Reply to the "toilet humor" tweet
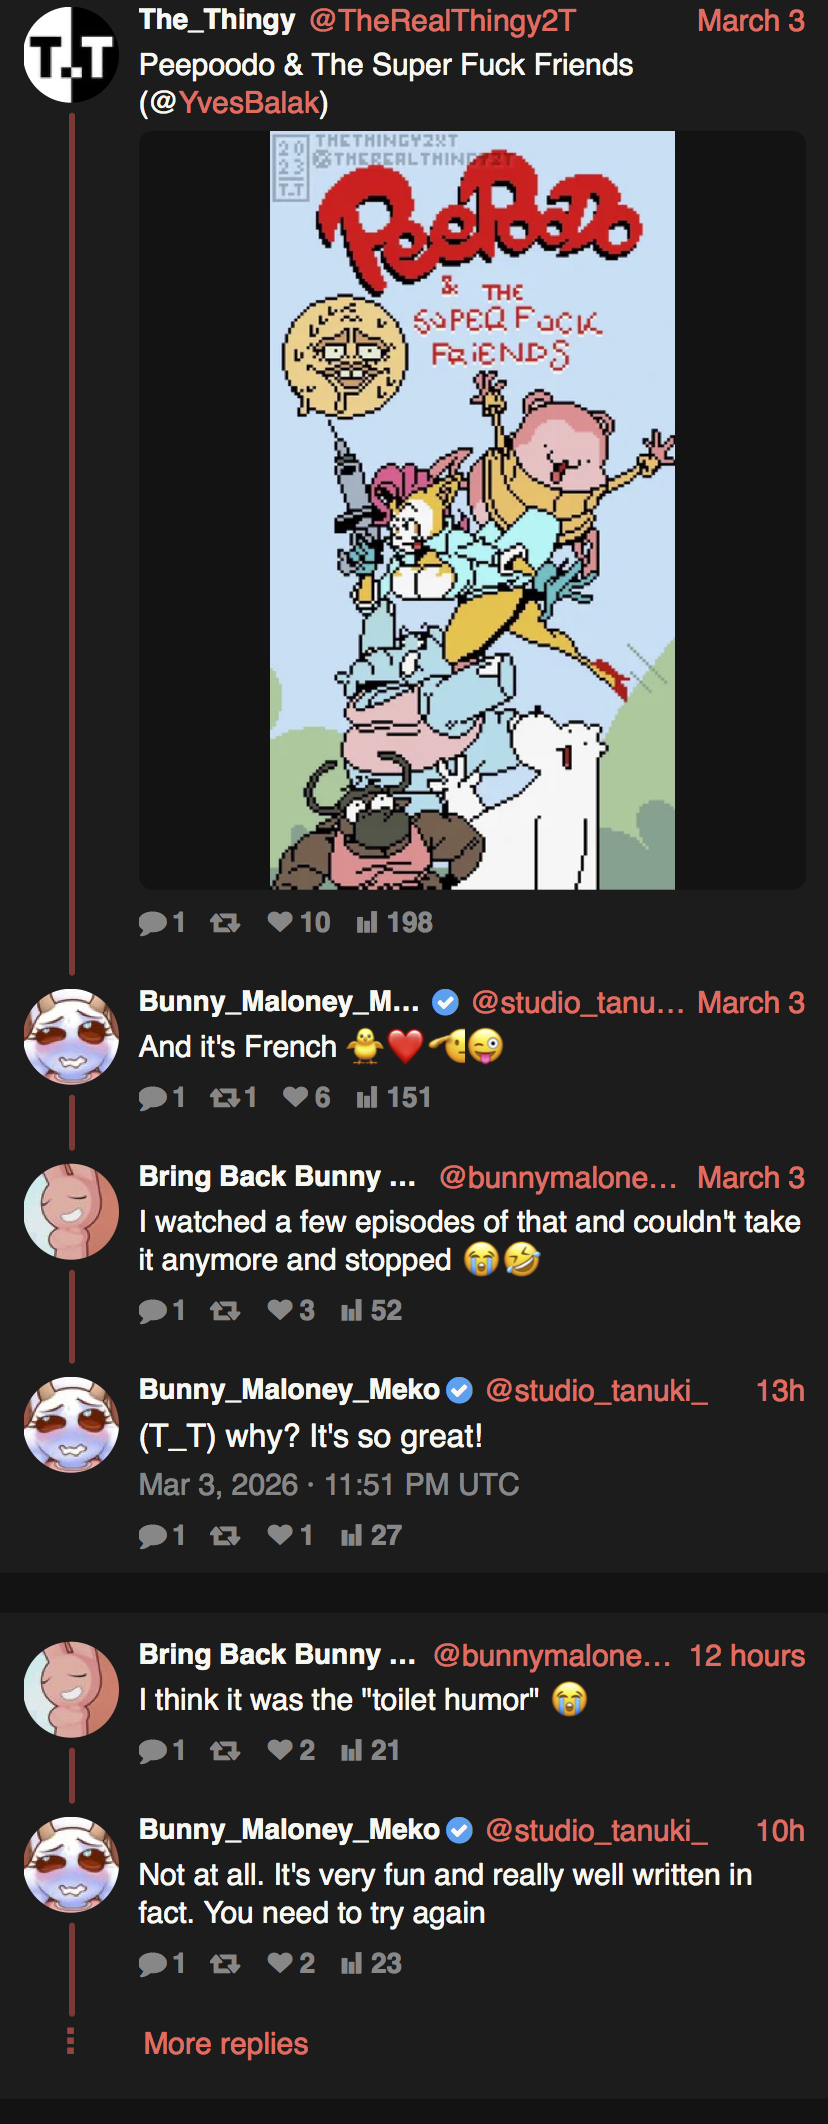Image resolution: width=828 pixels, height=2124 pixels. coord(153,1751)
